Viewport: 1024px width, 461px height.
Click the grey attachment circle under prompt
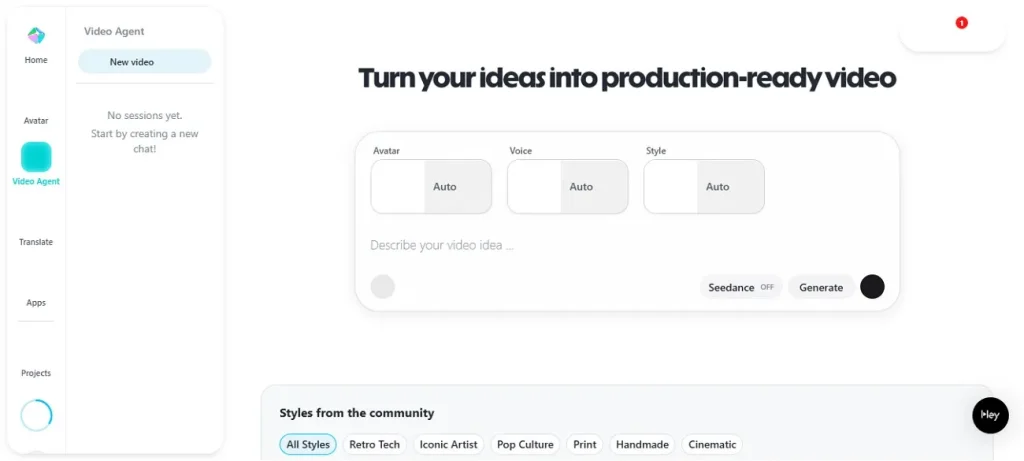[383, 287]
